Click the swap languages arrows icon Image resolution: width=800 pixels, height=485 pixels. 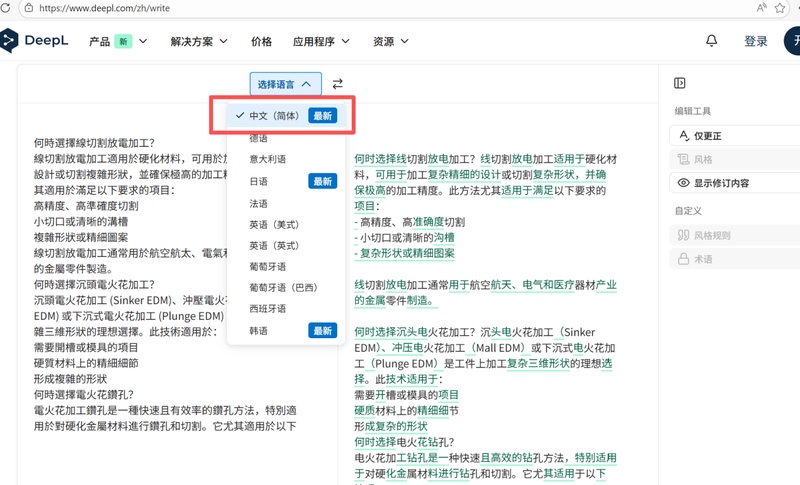(x=338, y=84)
